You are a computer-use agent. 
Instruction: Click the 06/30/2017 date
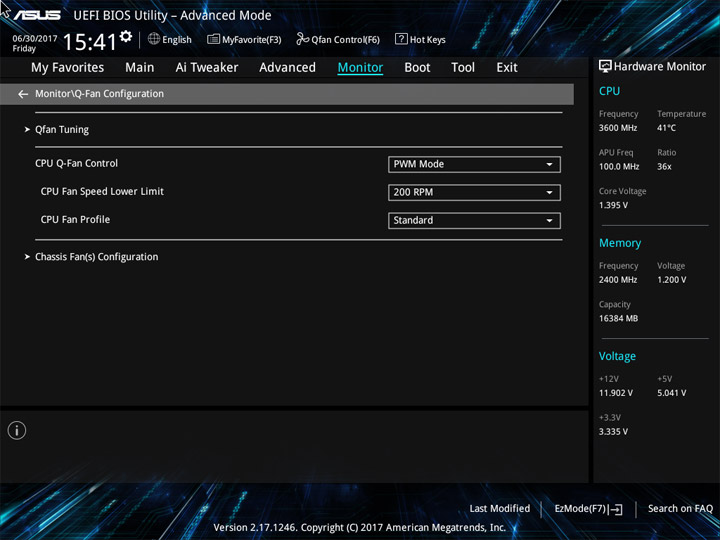point(35,39)
